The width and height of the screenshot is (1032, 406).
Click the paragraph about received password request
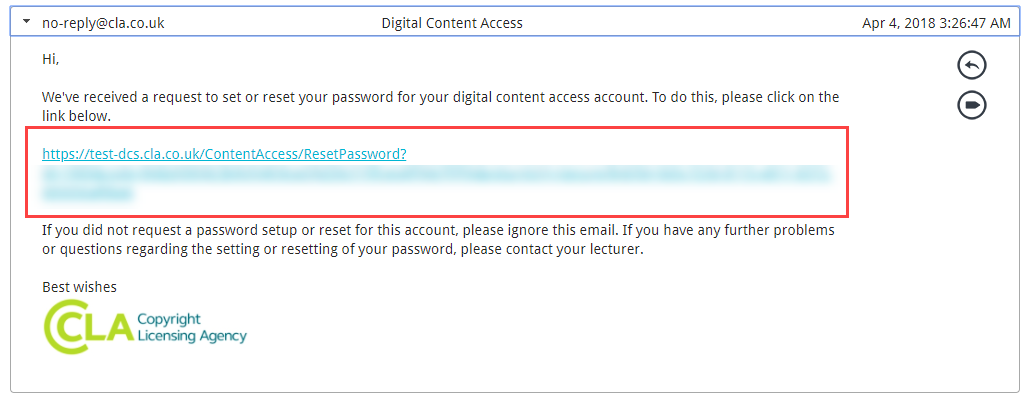[440, 98]
